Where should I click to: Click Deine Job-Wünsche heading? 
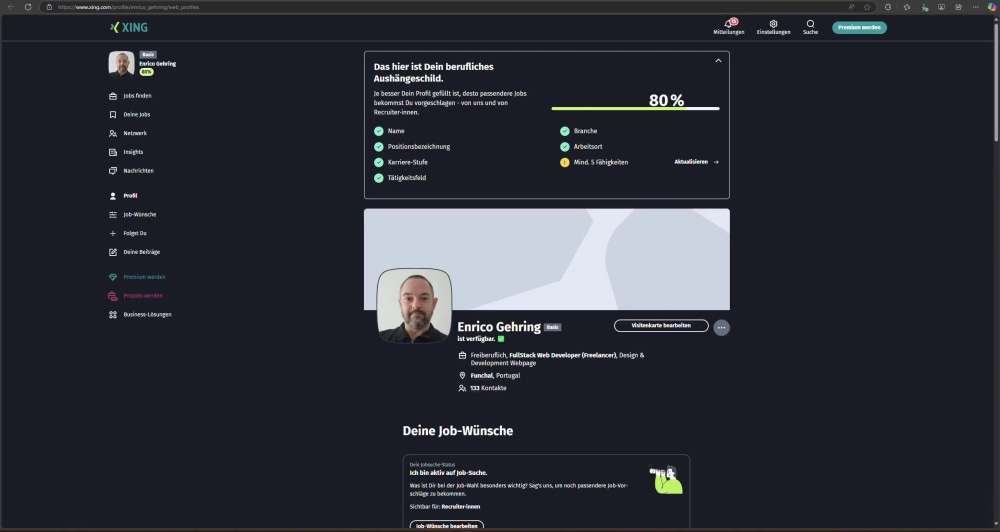[458, 431]
